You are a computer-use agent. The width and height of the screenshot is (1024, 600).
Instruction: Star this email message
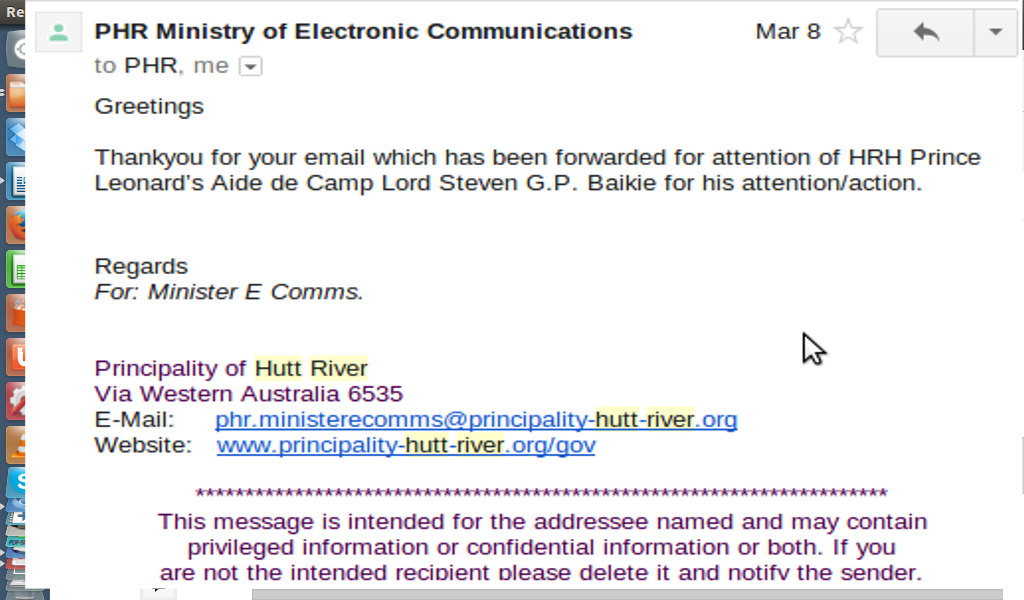click(848, 32)
